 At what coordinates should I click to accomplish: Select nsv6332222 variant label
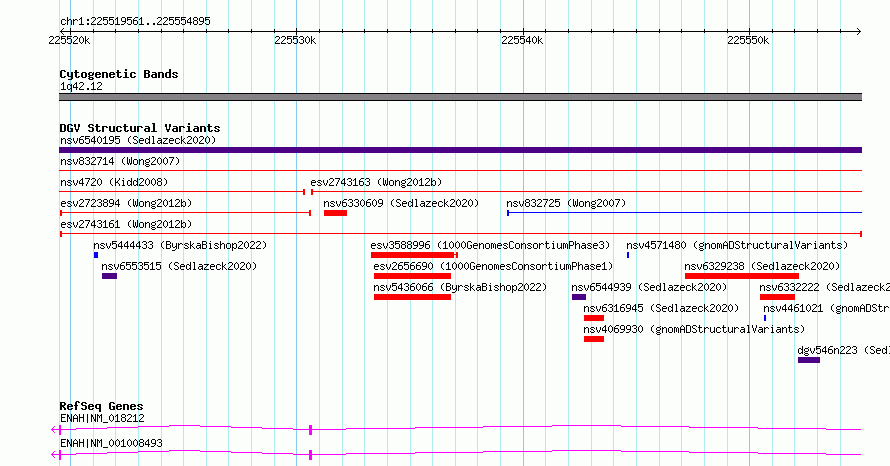pos(825,287)
